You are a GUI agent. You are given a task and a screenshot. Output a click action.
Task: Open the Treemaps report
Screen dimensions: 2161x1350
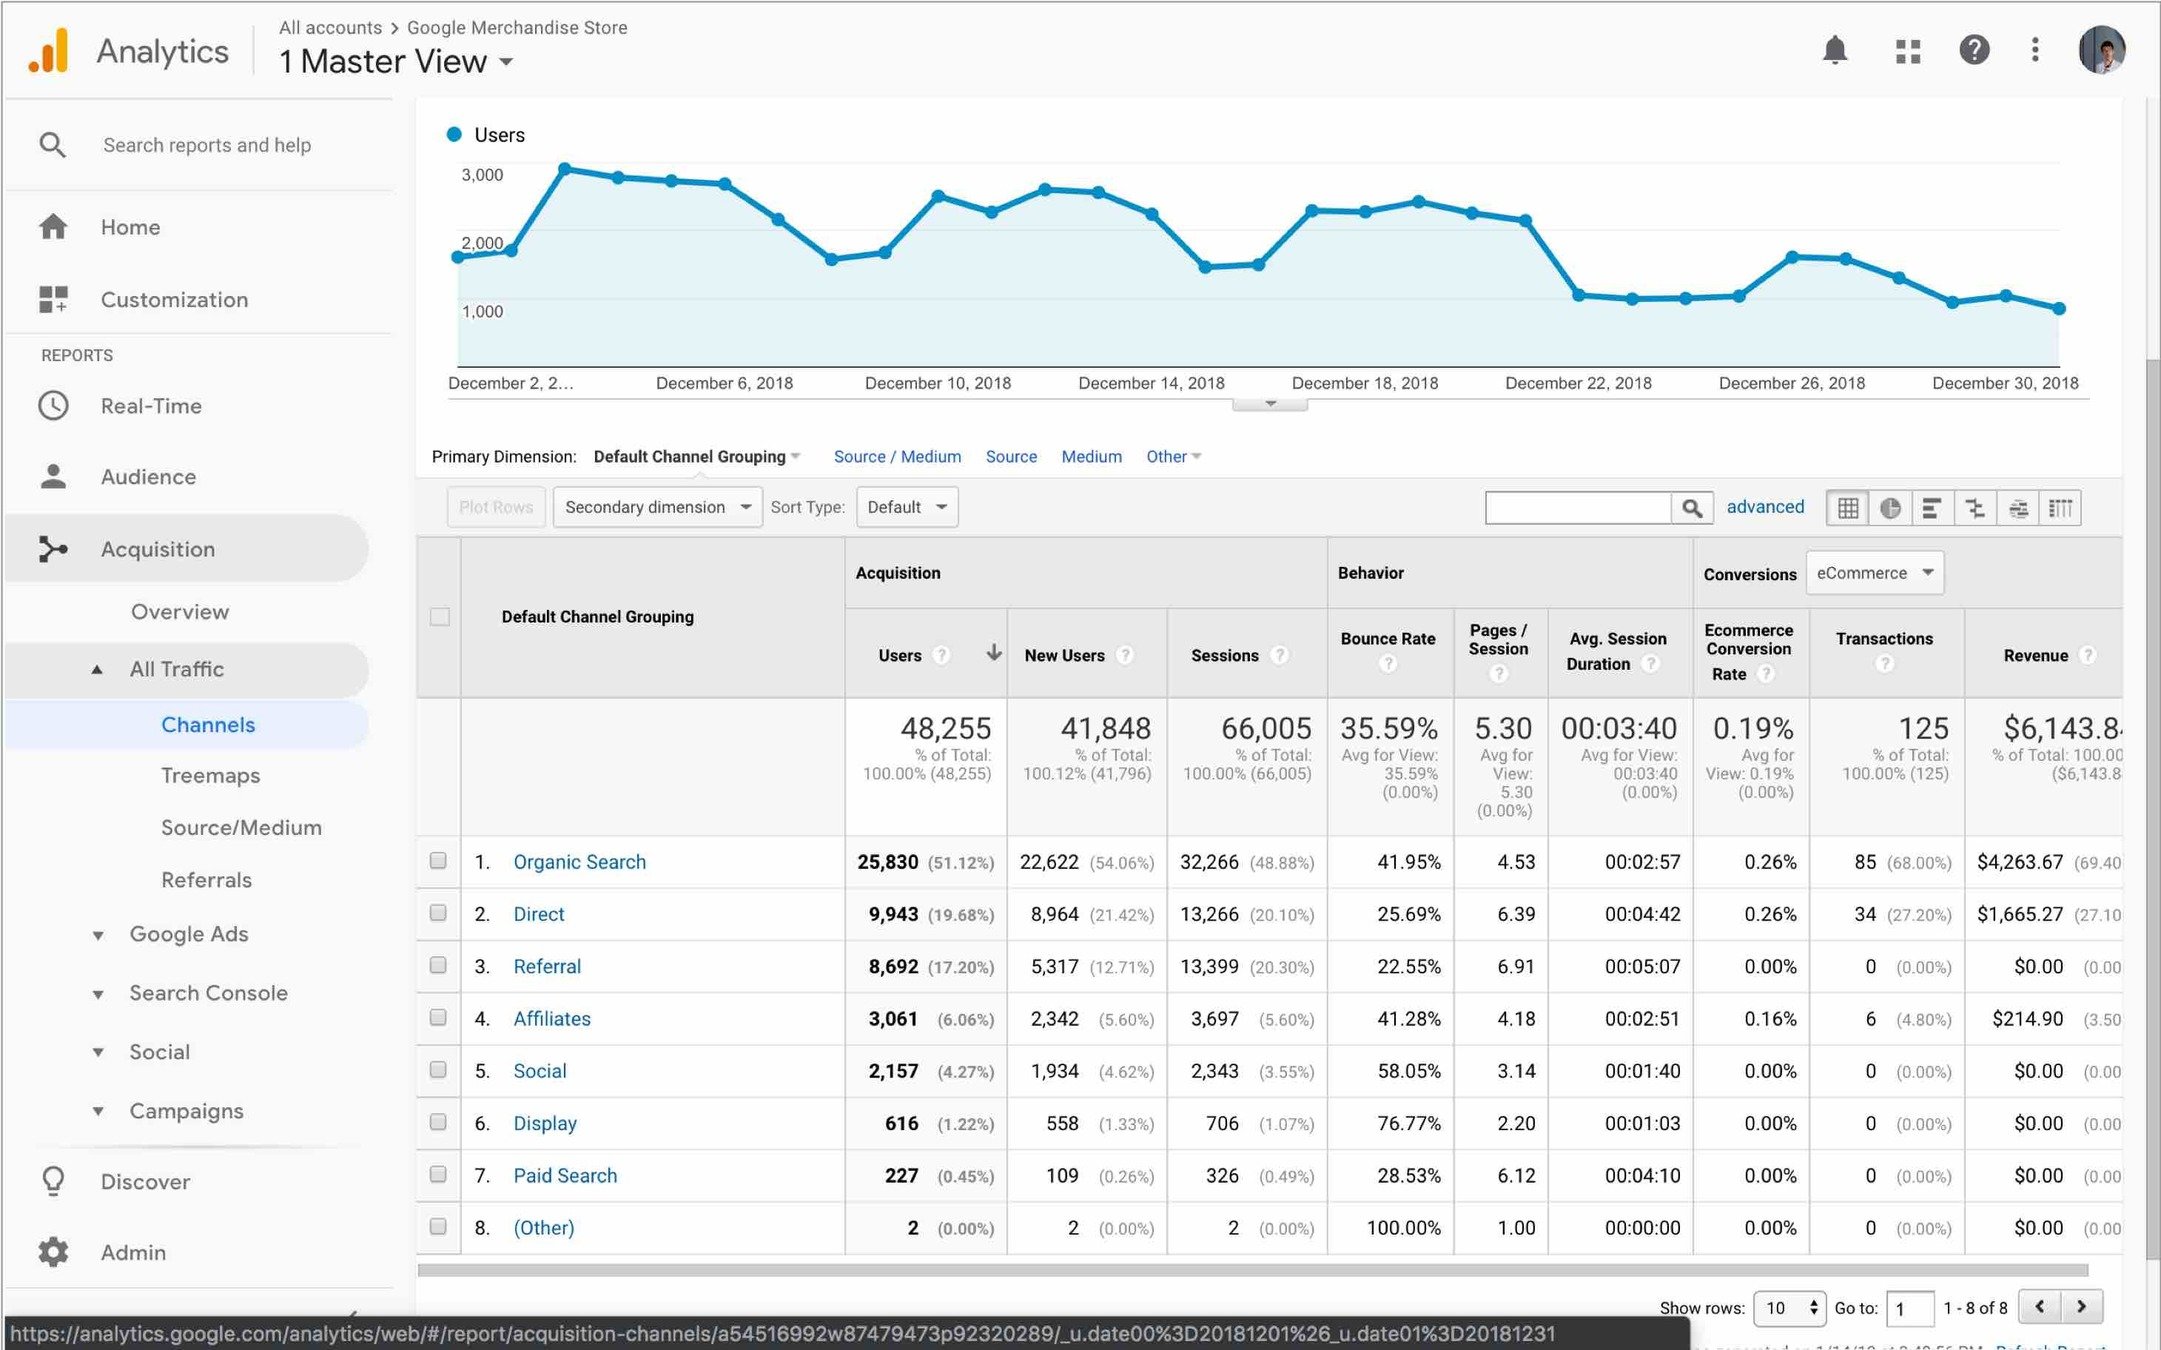210,775
